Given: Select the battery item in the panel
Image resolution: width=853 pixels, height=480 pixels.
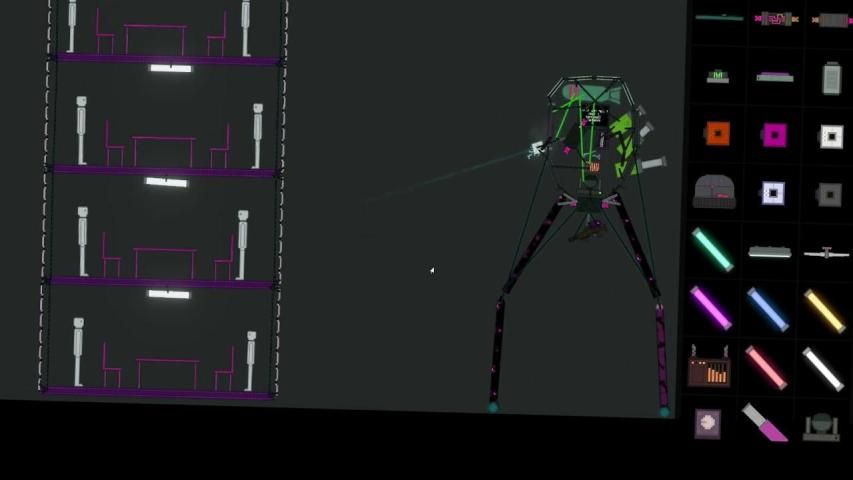Looking at the screenshot, I should 831,78.
